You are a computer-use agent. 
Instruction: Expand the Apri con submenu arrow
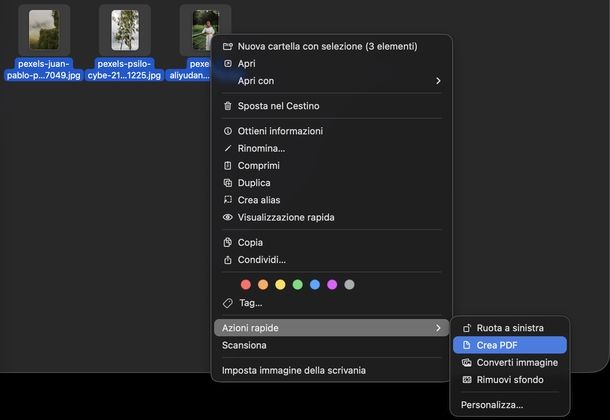pyautogui.click(x=438, y=81)
